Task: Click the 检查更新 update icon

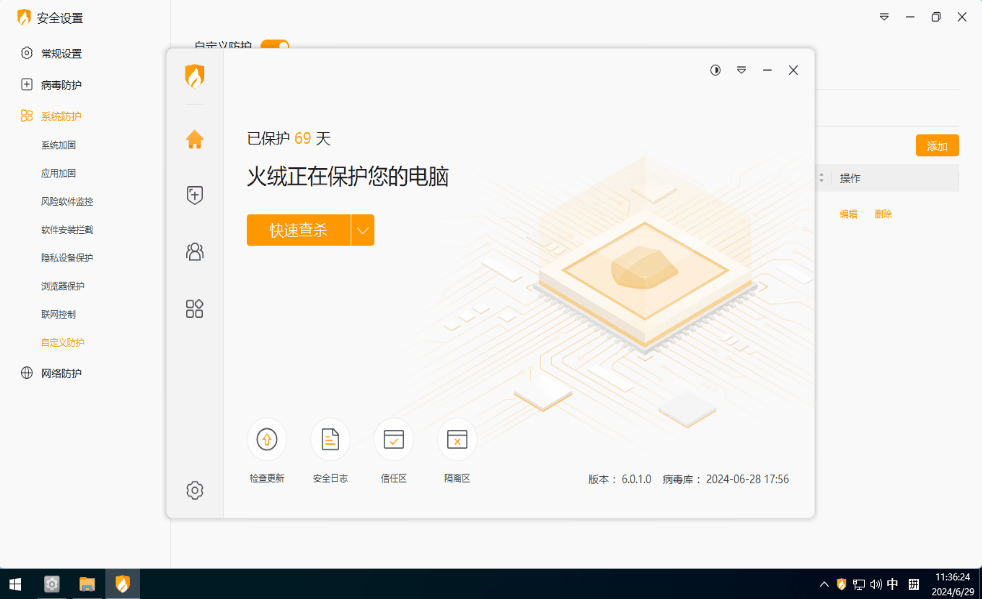Action: pyautogui.click(x=267, y=439)
